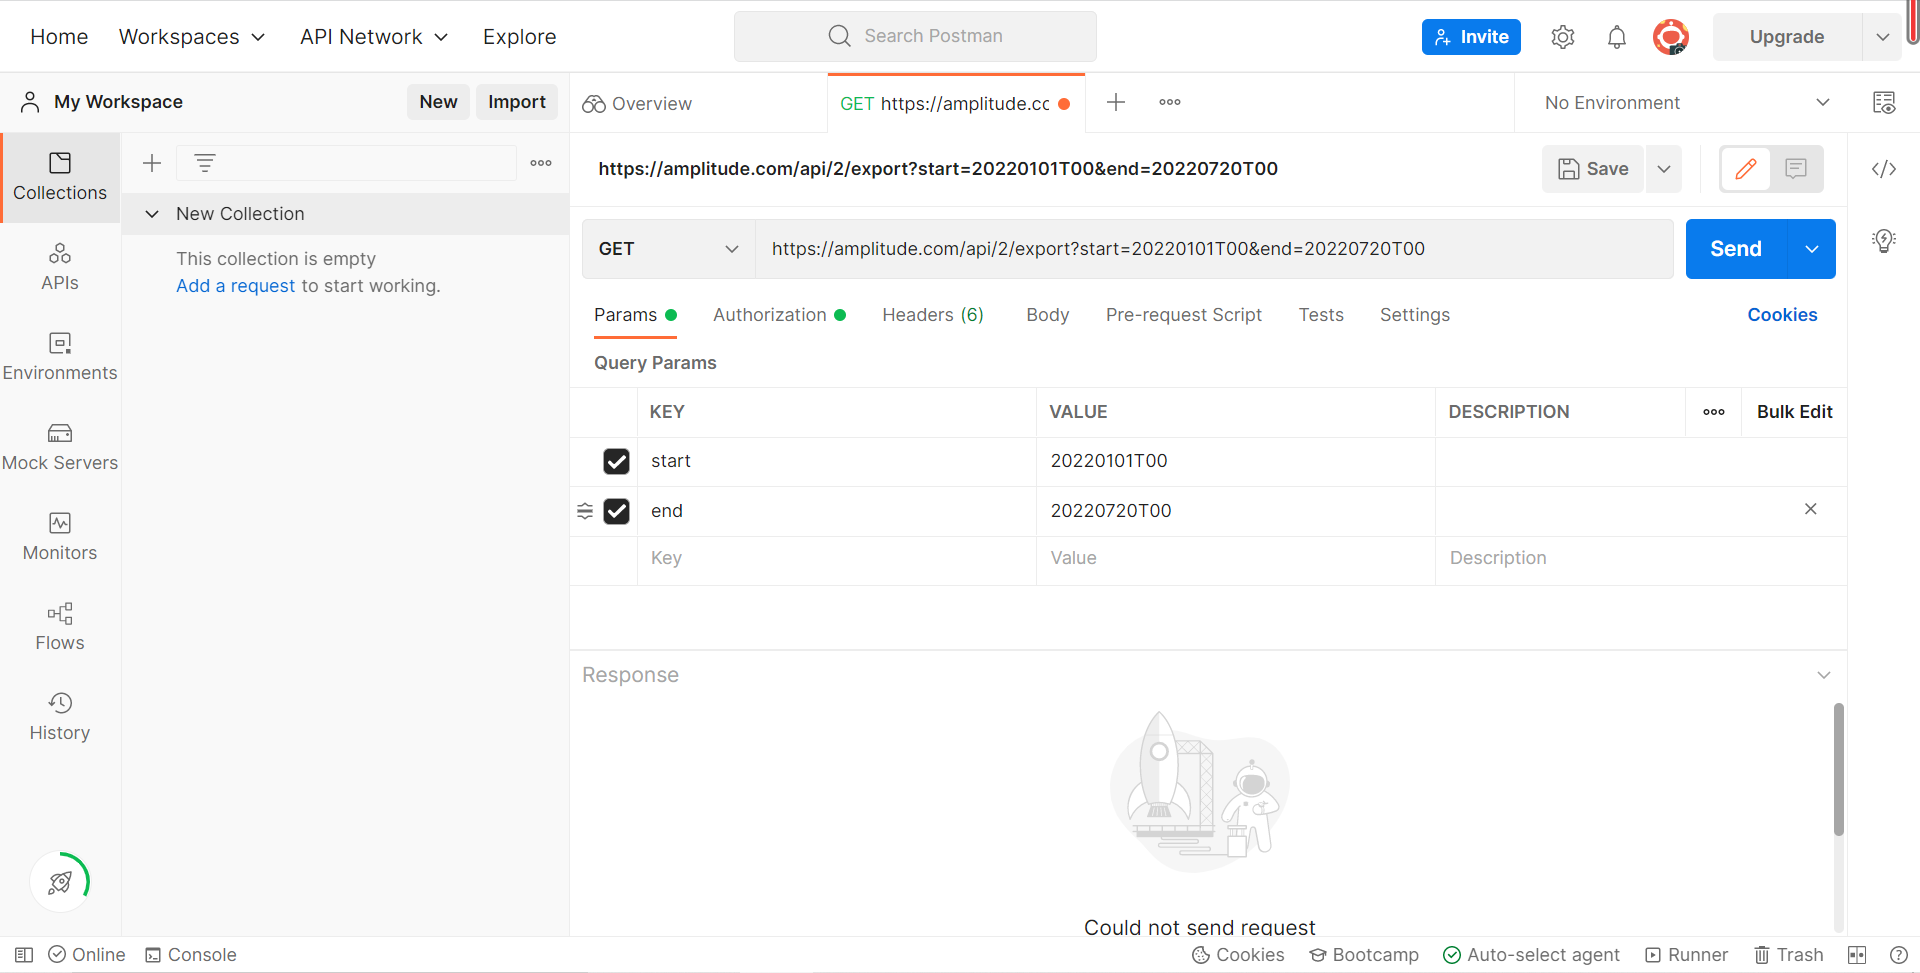This screenshot has height=973, width=1920.
Task: Open Bulk Edit for query params
Action: (1795, 412)
